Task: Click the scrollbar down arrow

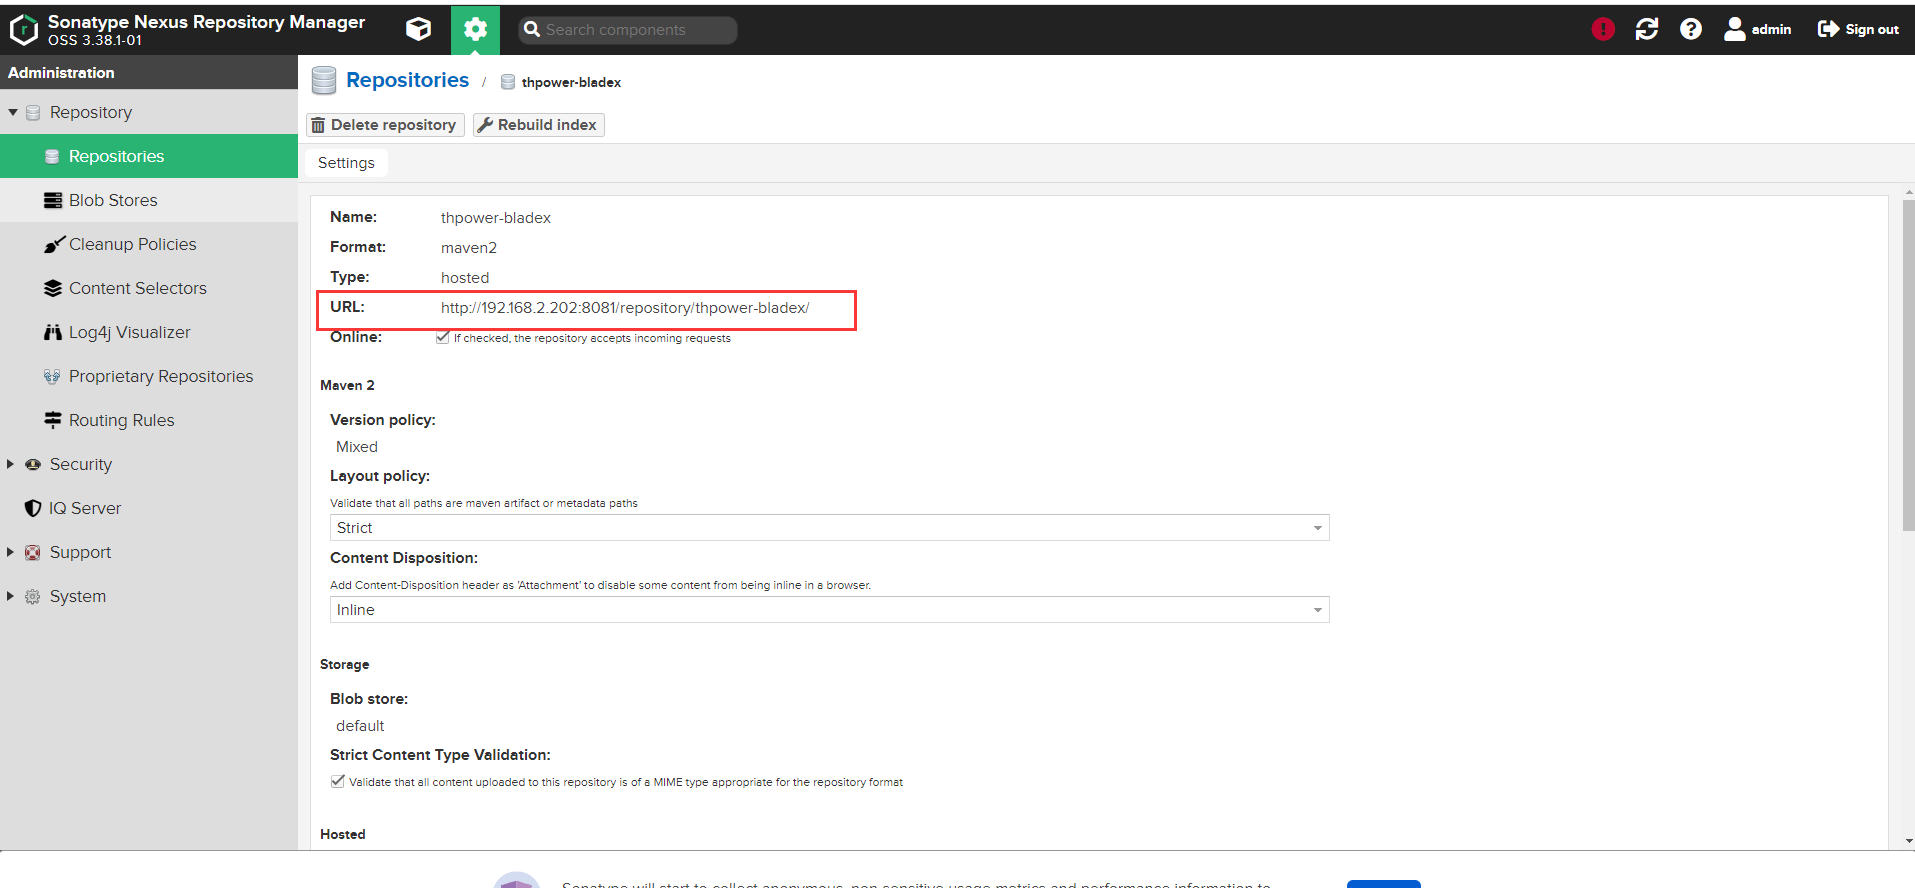Action: [x=1909, y=842]
